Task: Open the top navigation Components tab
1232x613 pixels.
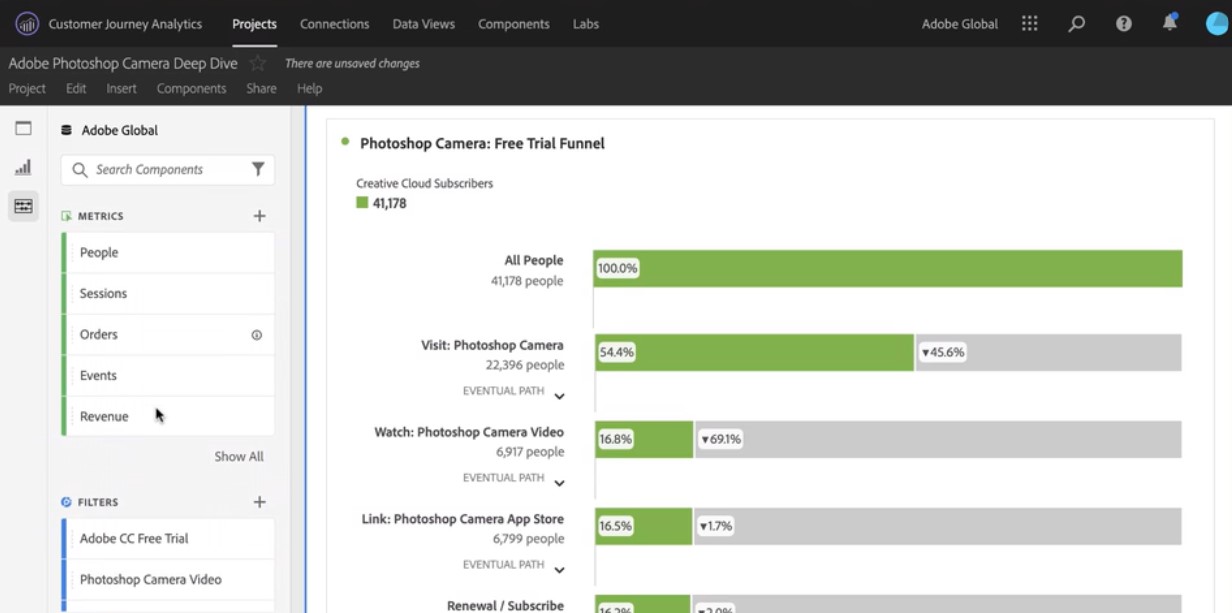Action: [x=514, y=24]
